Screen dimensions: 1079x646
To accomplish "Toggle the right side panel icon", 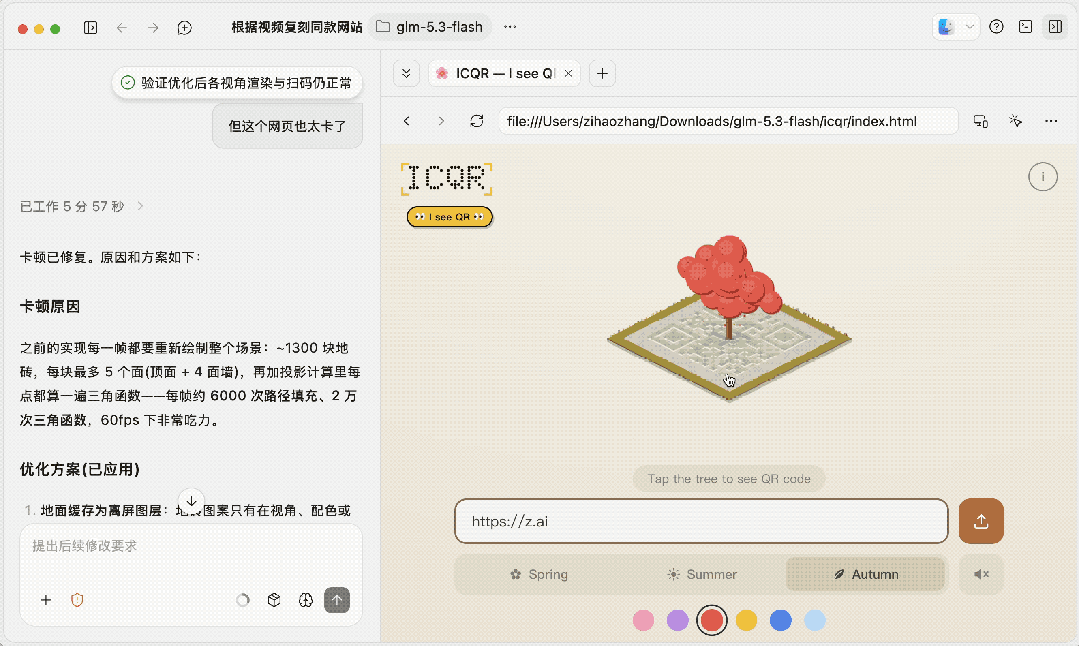I will [x=1055, y=27].
